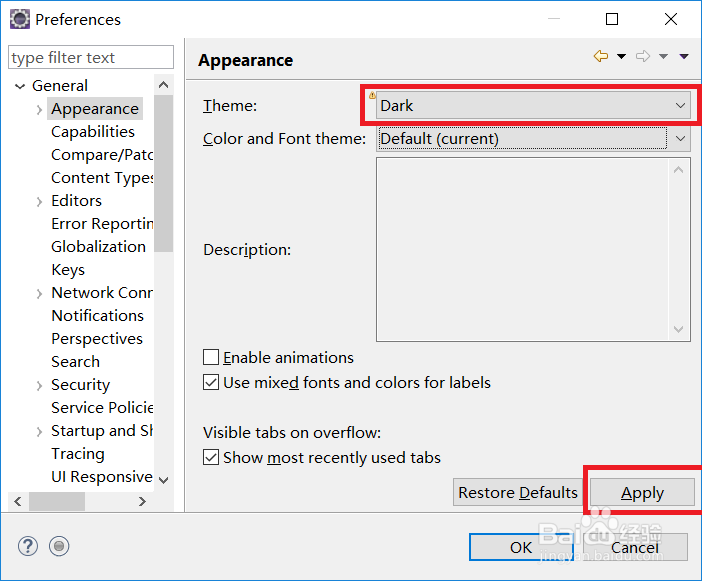702x581 pixels.
Task: Toggle Show most recently used tabs
Action: [211, 457]
